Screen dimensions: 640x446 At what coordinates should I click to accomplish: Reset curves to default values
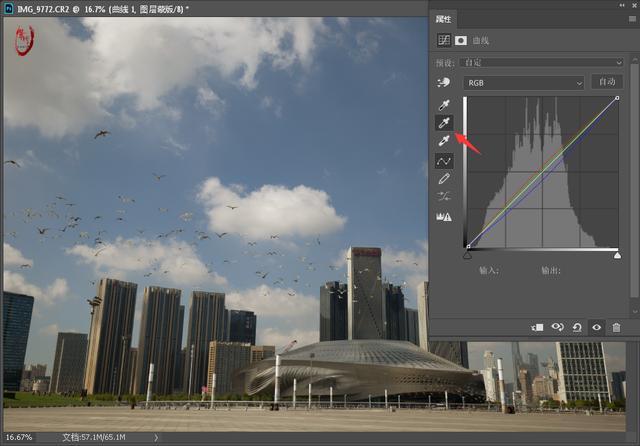tap(577, 327)
